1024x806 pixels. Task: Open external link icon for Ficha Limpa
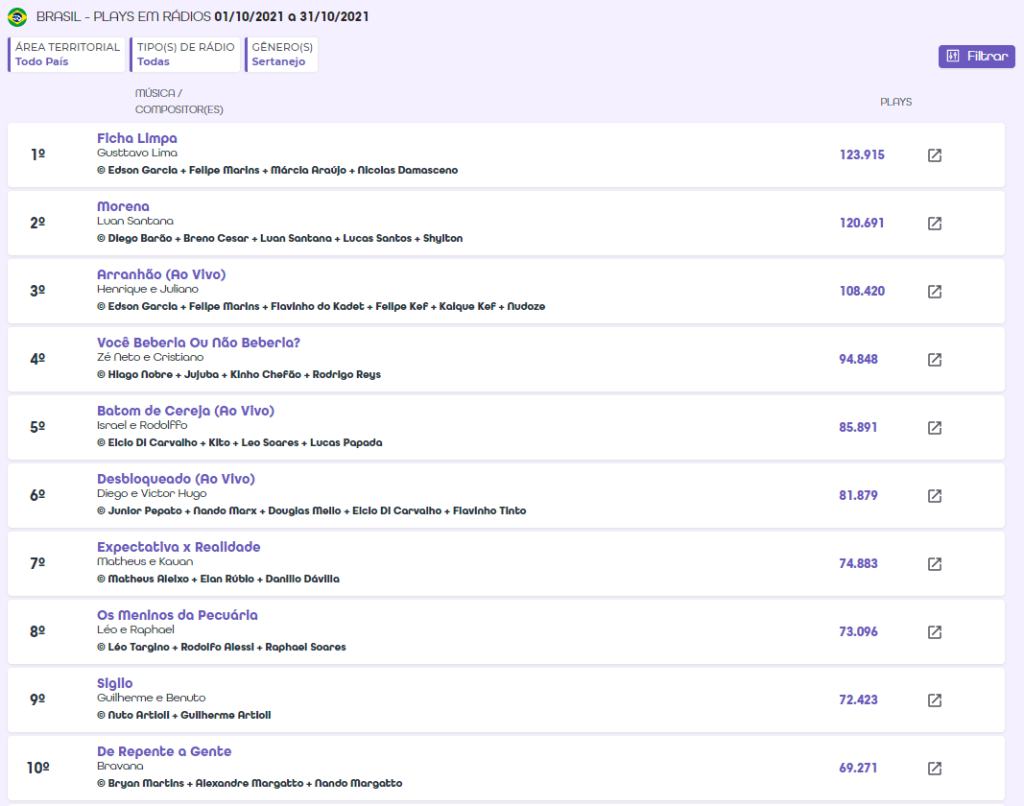pyautogui.click(x=934, y=155)
